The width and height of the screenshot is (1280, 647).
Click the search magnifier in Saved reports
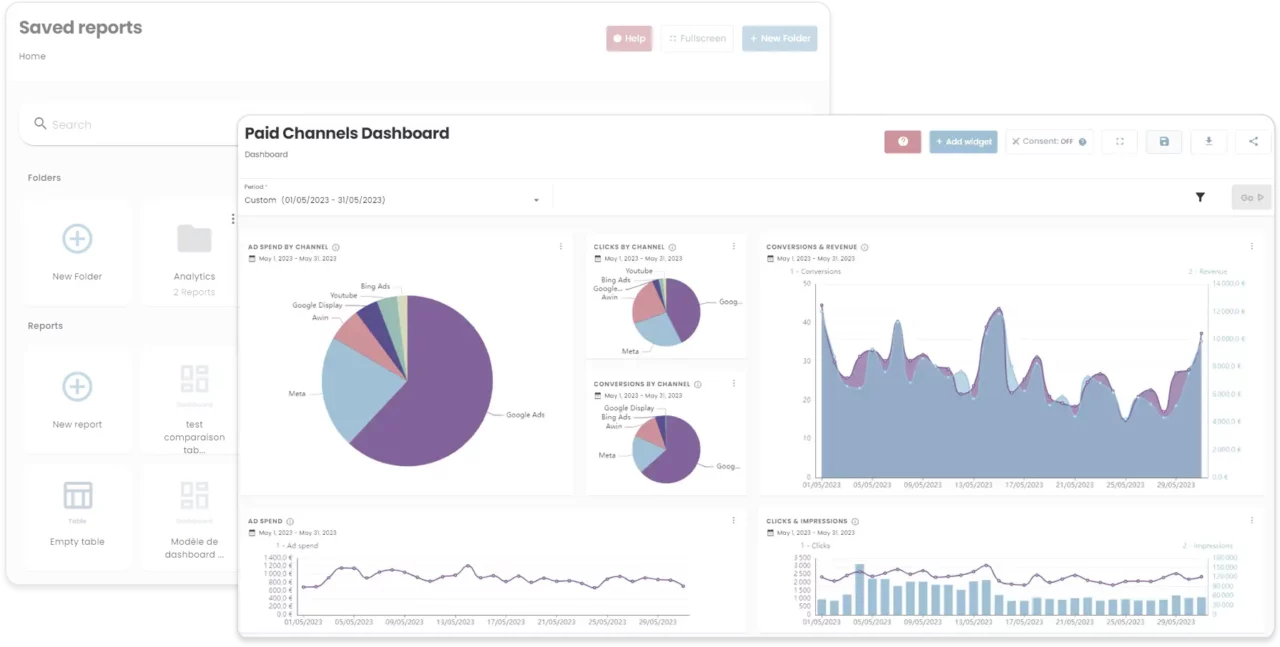pyautogui.click(x=39, y=124)
